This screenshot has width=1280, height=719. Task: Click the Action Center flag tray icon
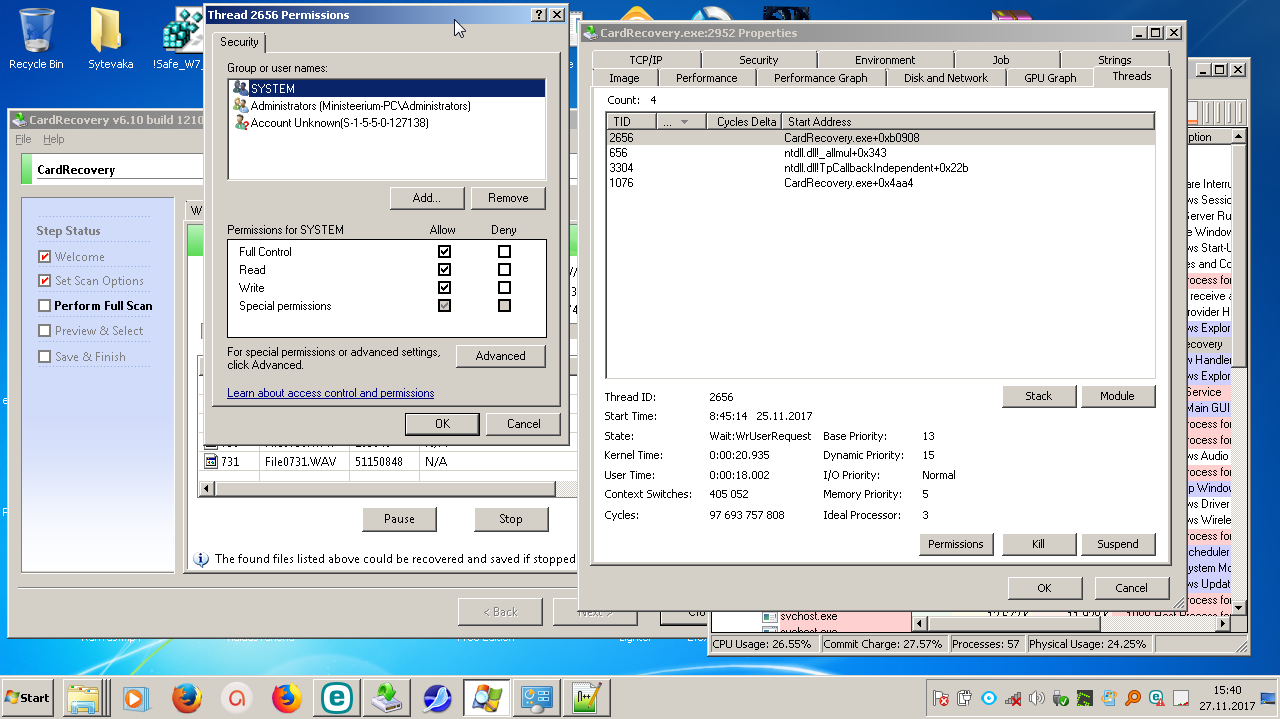click(940, 698)
